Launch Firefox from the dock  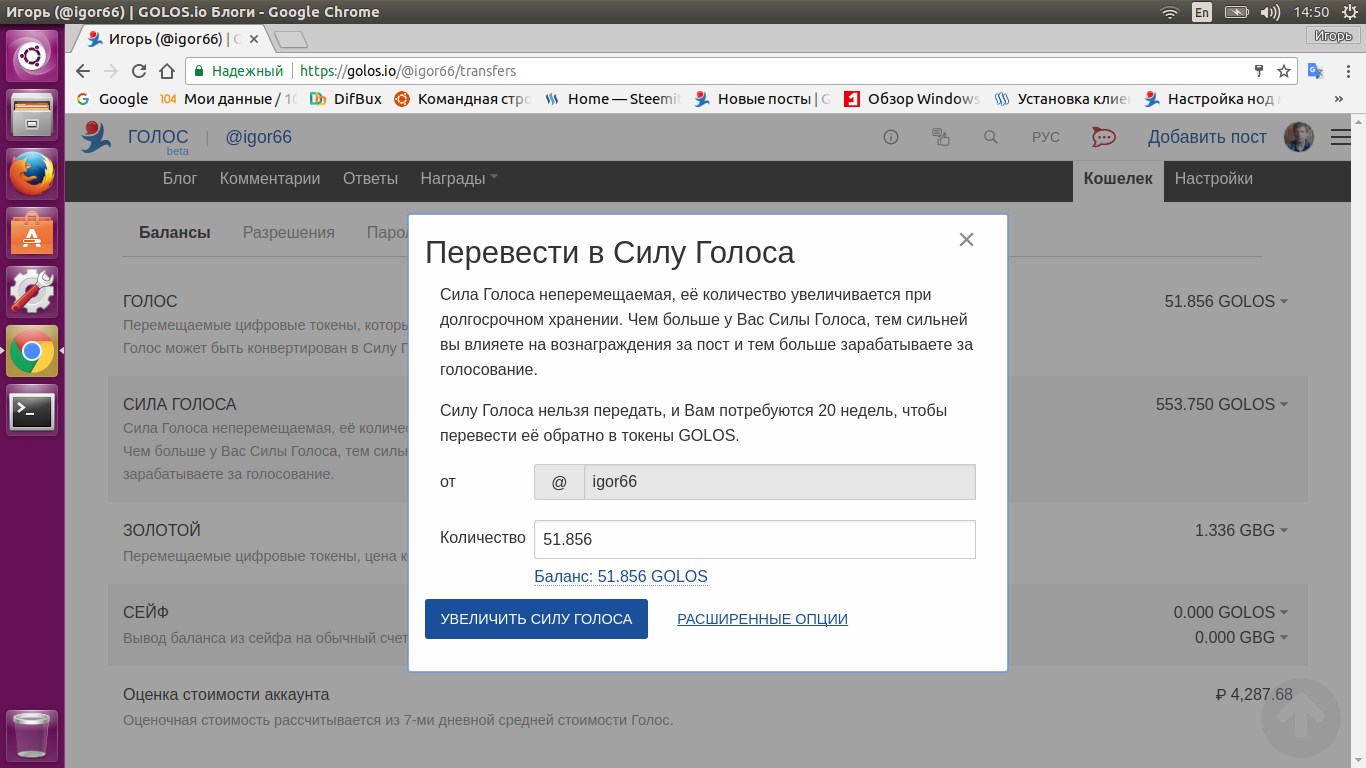tap(32, 174)
